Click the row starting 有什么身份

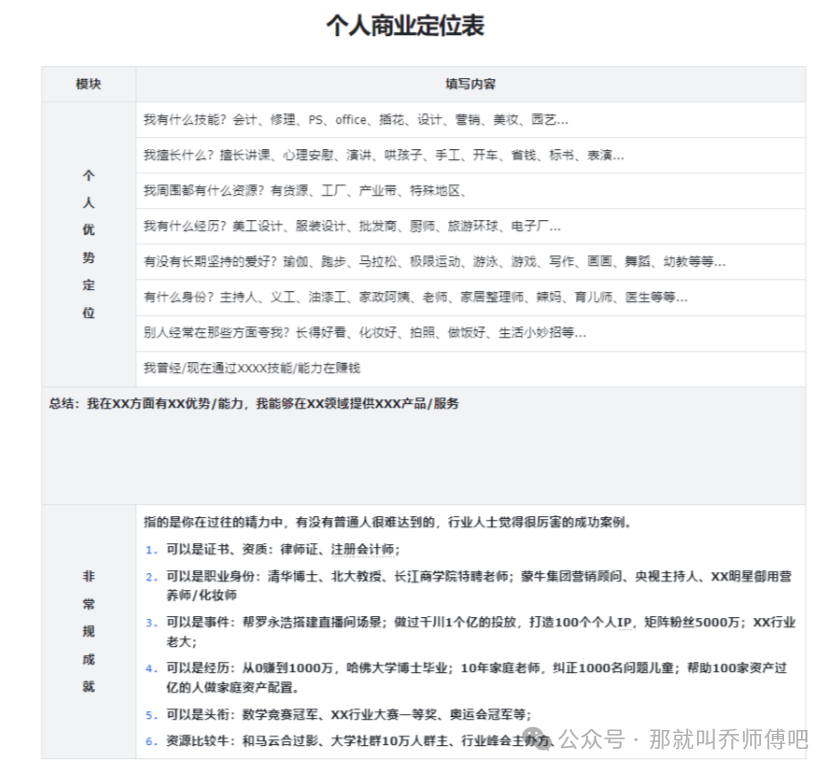[415, 297]
